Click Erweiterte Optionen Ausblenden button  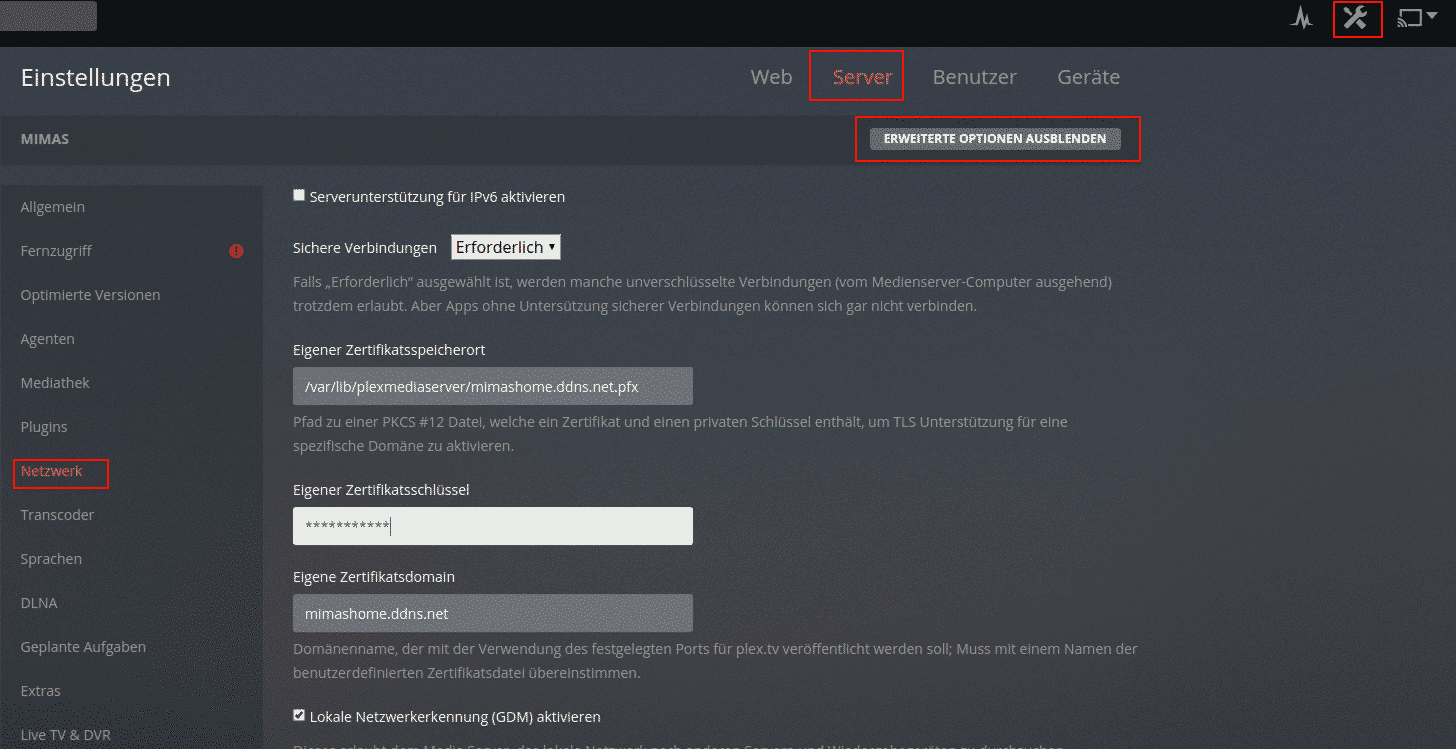point(995,139)
